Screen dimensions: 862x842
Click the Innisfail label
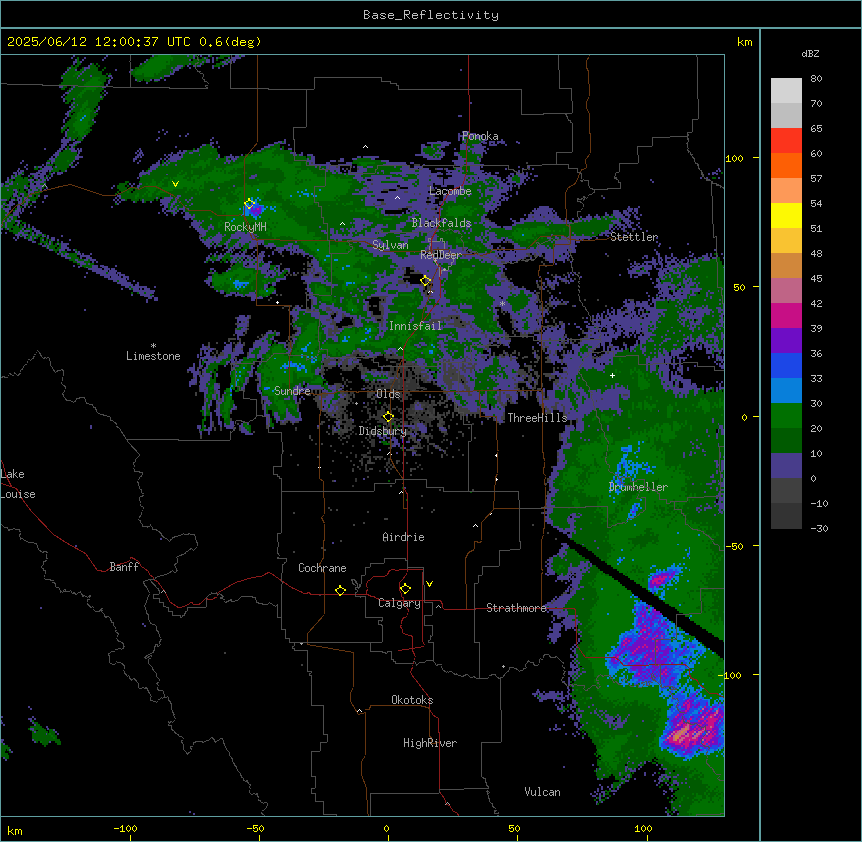[x=416, y=326]
